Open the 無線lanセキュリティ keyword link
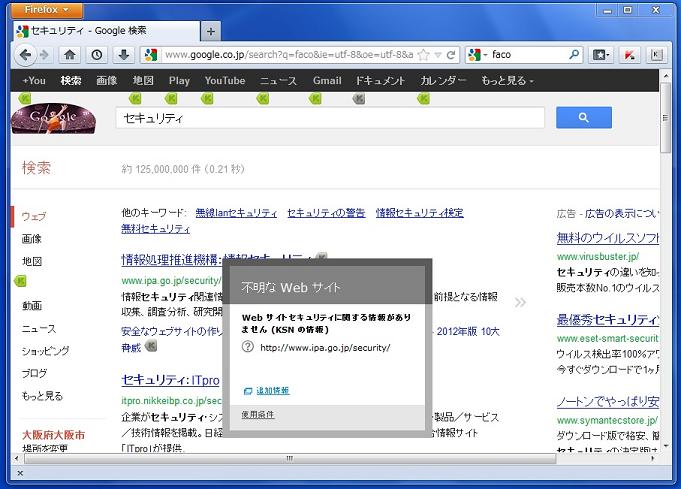Screen dimensions: 681x489 [236, 213]
